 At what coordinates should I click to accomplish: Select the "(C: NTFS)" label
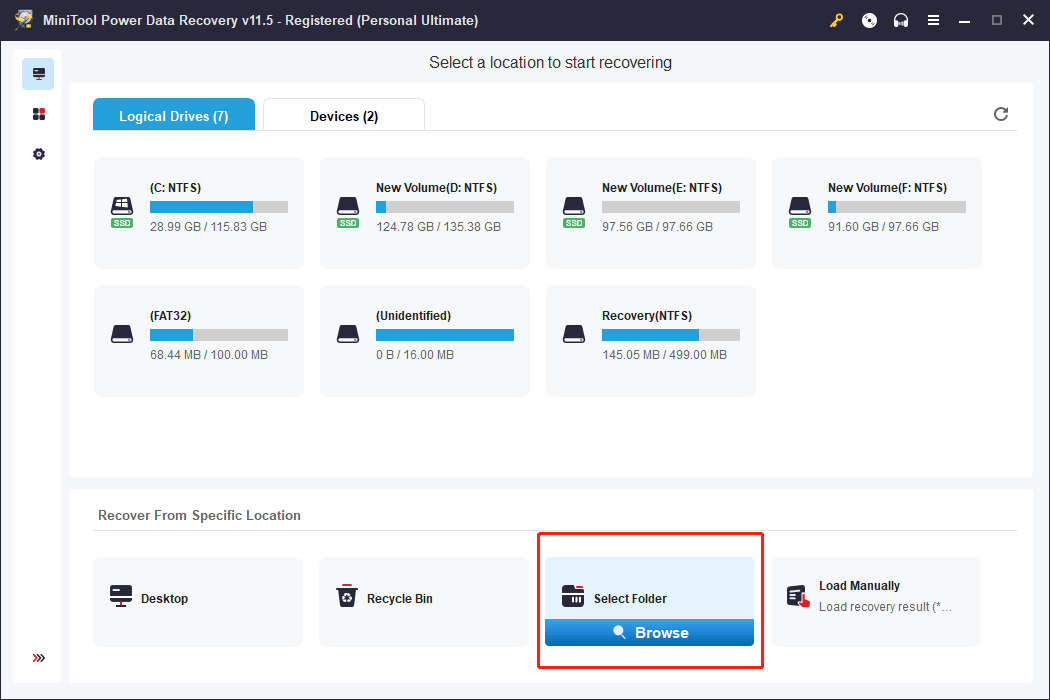click(175, 188)
